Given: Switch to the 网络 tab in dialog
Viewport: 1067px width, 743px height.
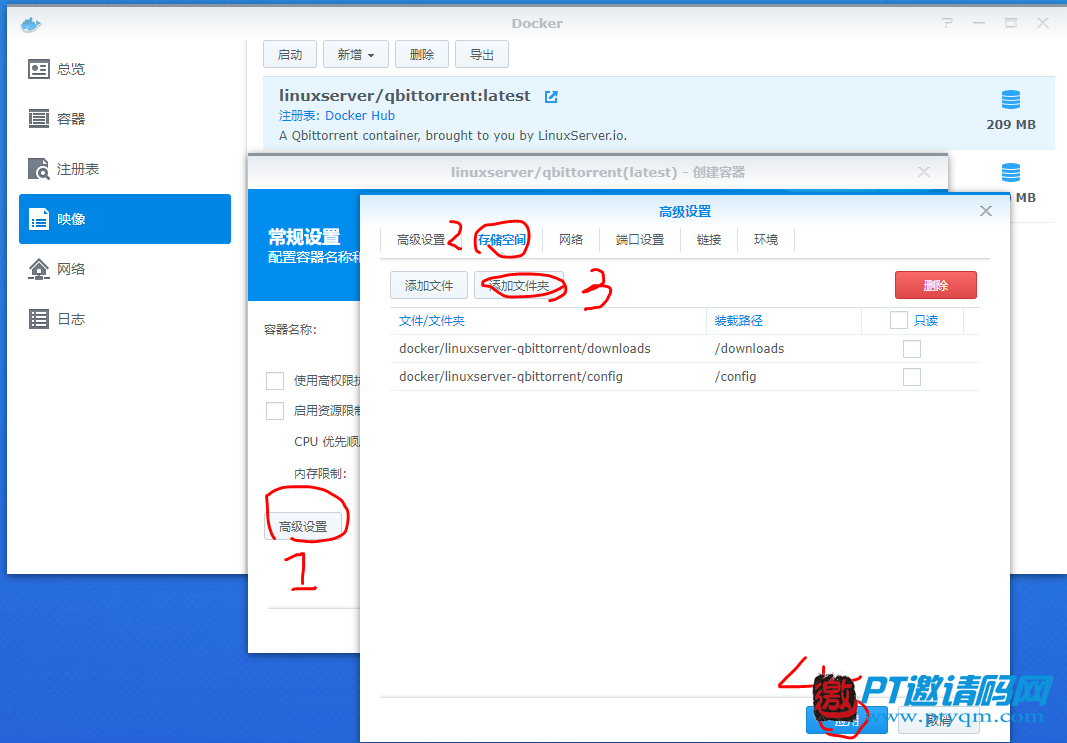Looking at the screenshot, I should 571,240.
